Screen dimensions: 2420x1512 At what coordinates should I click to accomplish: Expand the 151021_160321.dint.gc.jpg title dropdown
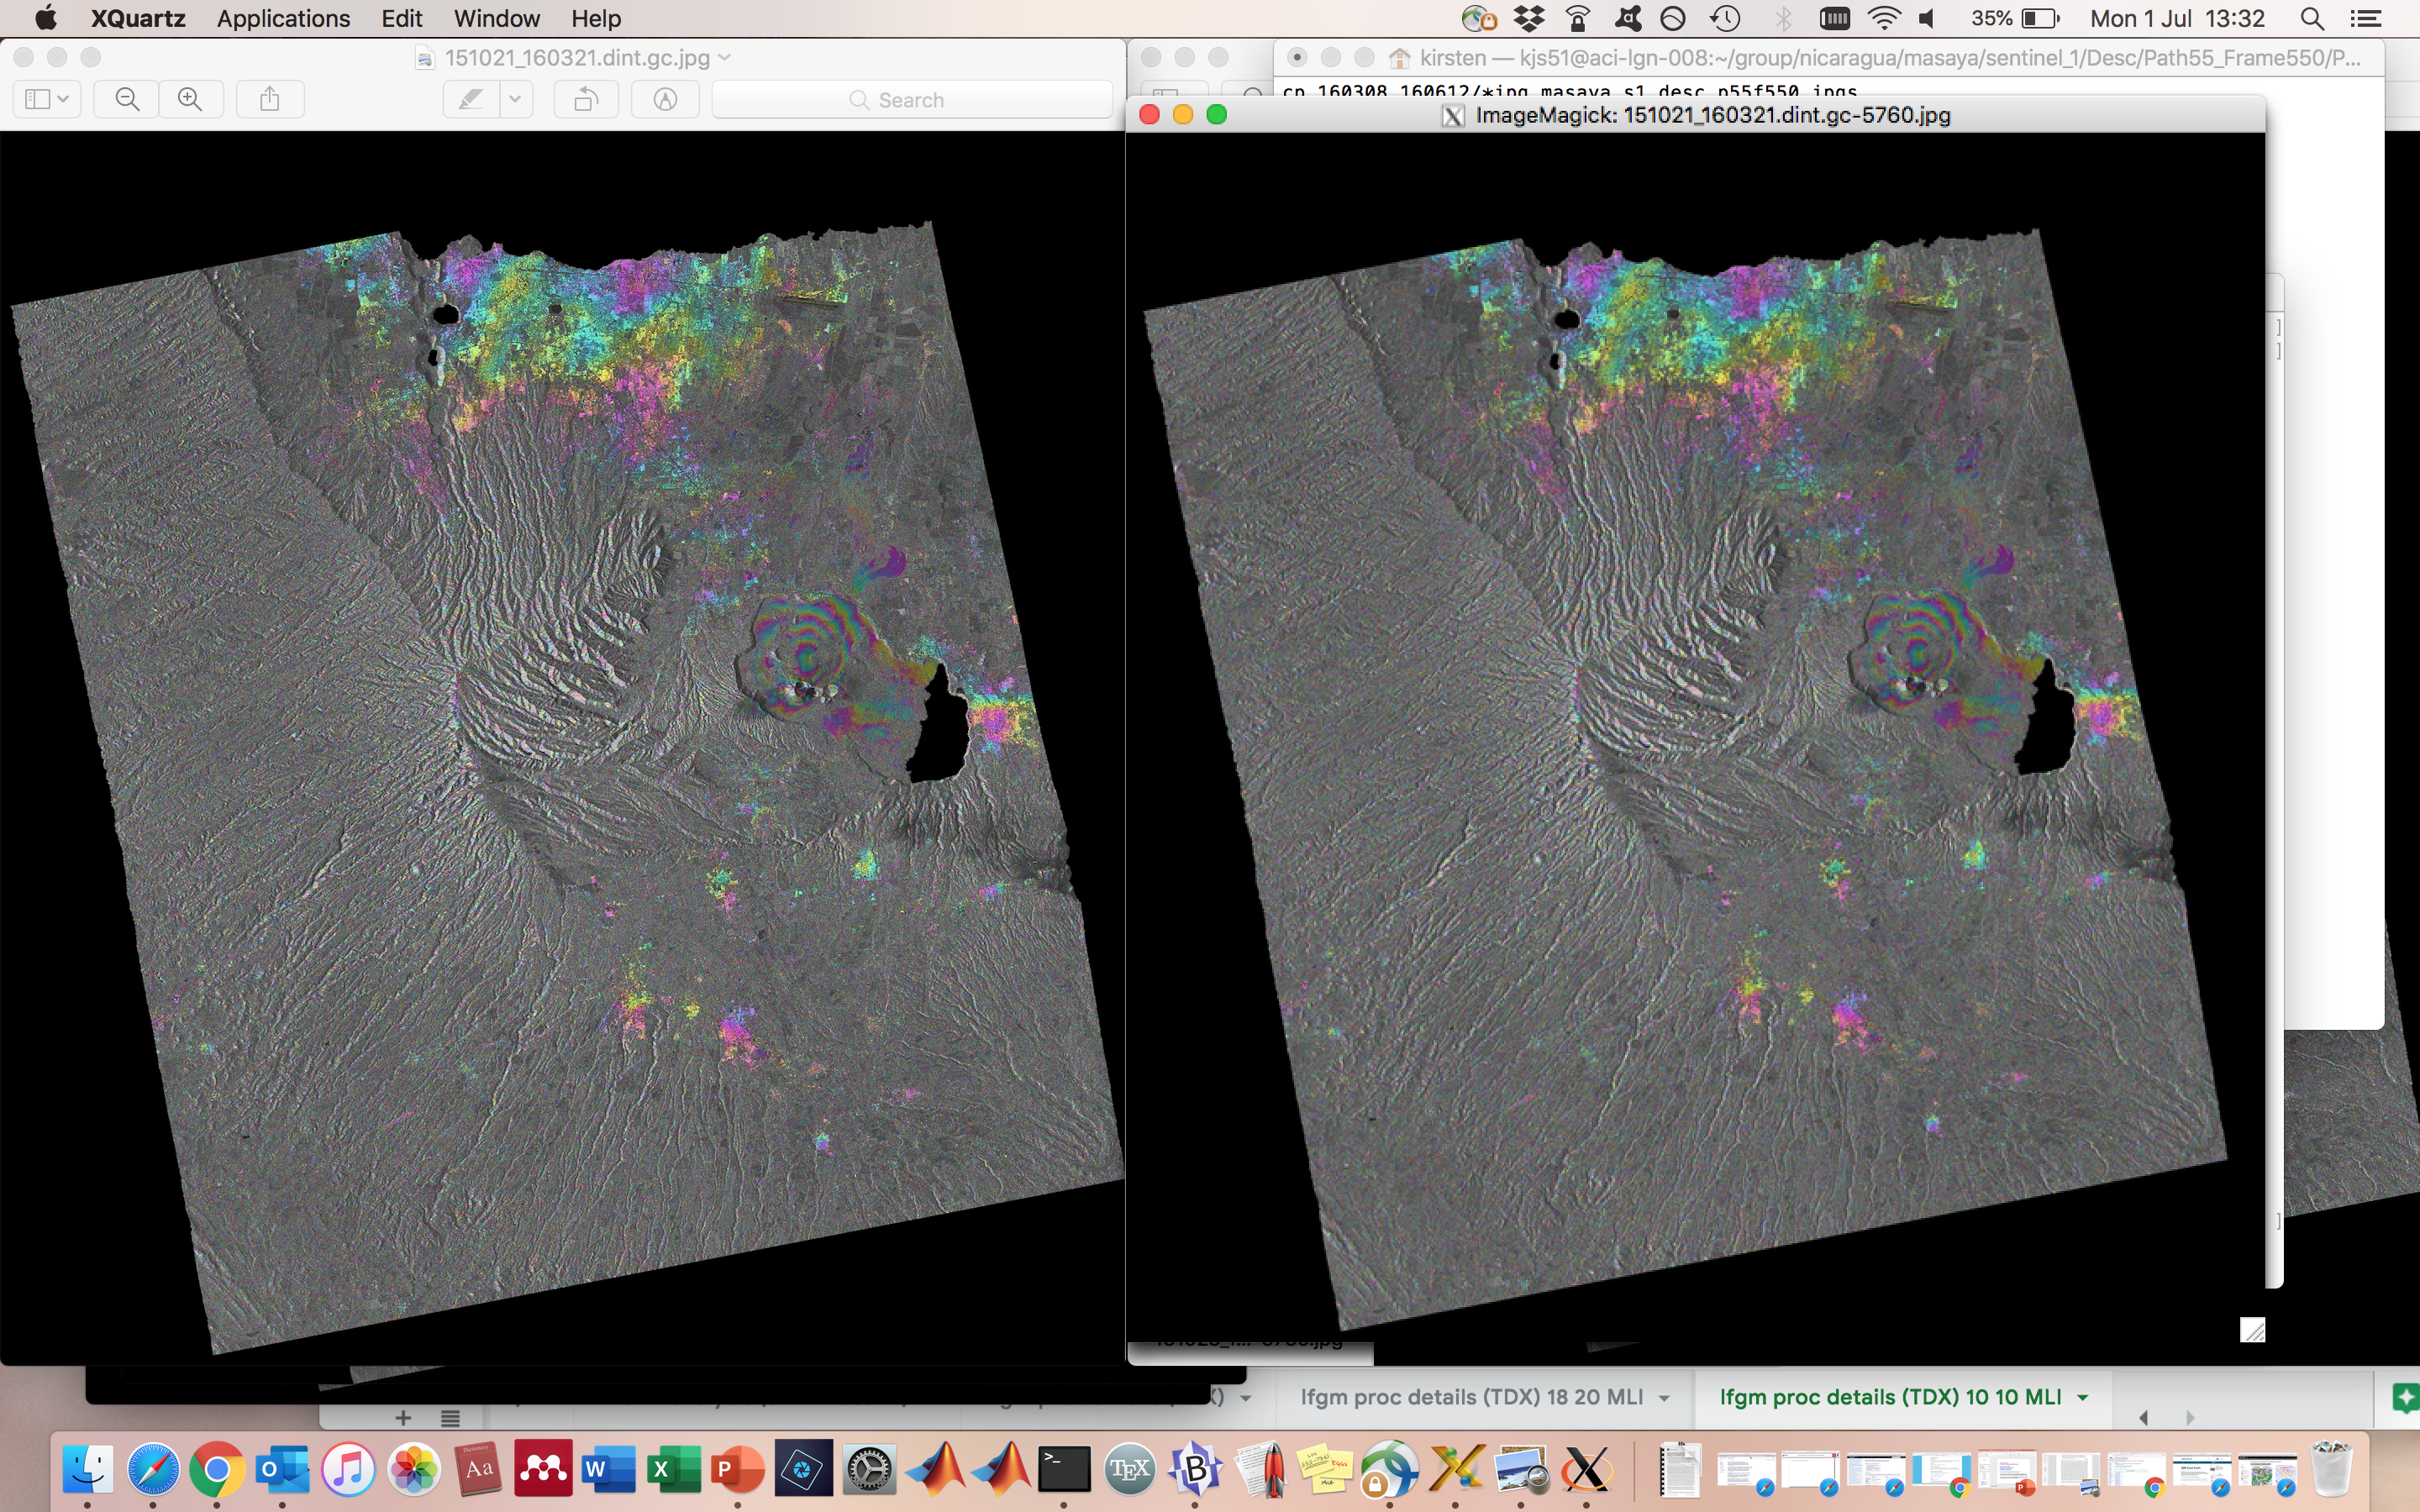coord(726,58)
